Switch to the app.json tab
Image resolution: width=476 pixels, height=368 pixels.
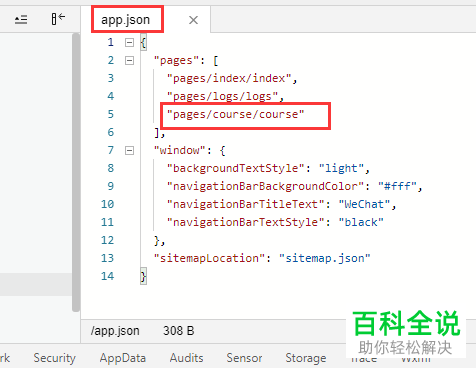pos(125,20)
